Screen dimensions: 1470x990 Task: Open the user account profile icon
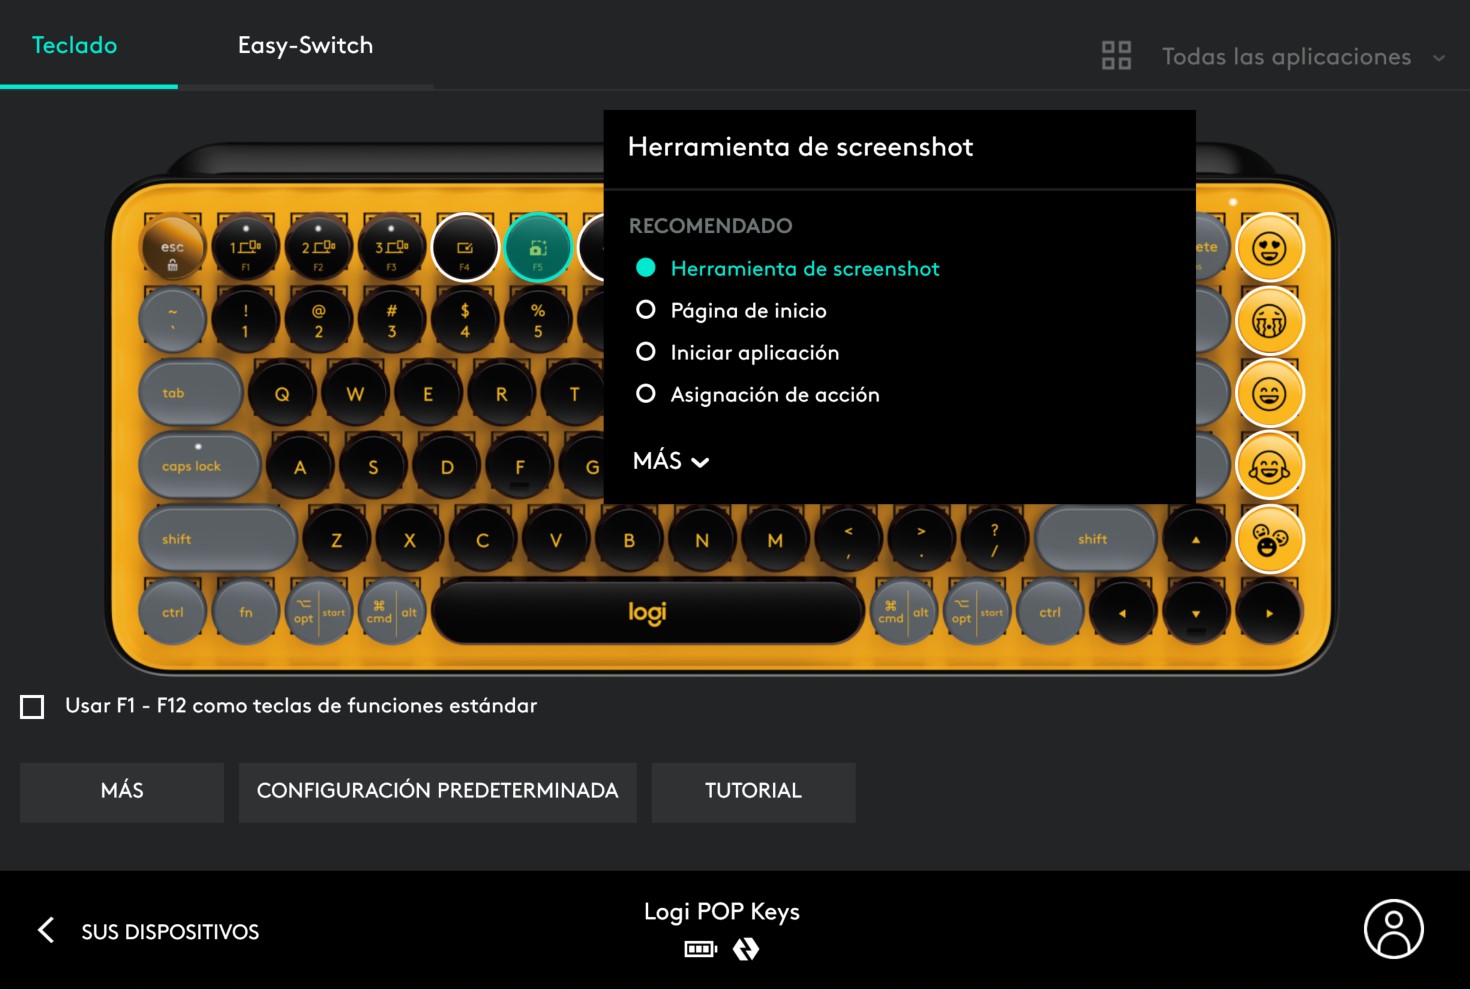pyautogui.click(x=1393, y=929)
